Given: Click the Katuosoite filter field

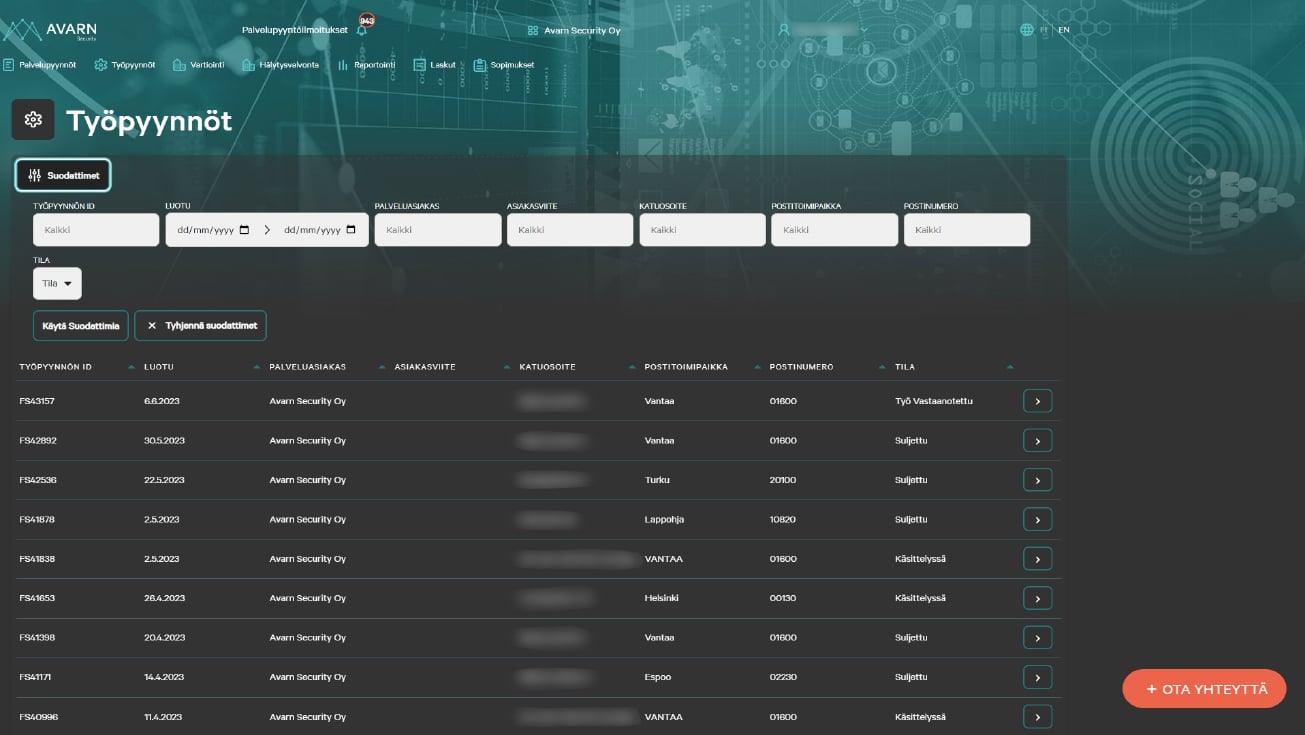Looking at the screenshot, I should (702, 230).
